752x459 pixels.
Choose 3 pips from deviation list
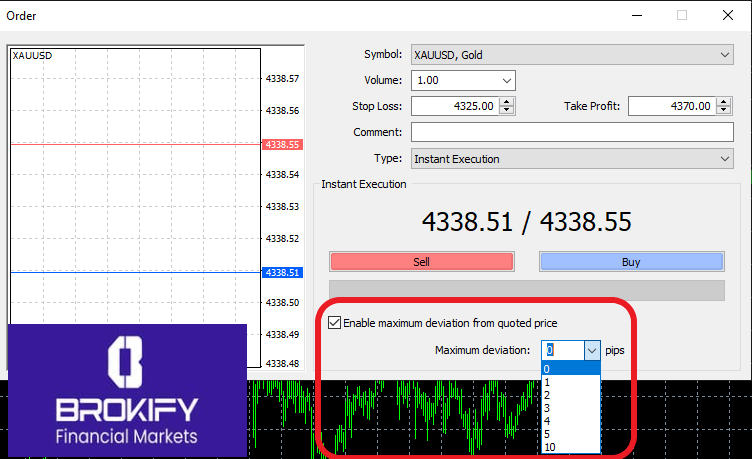pyautogui.click(x=570, y=408)
